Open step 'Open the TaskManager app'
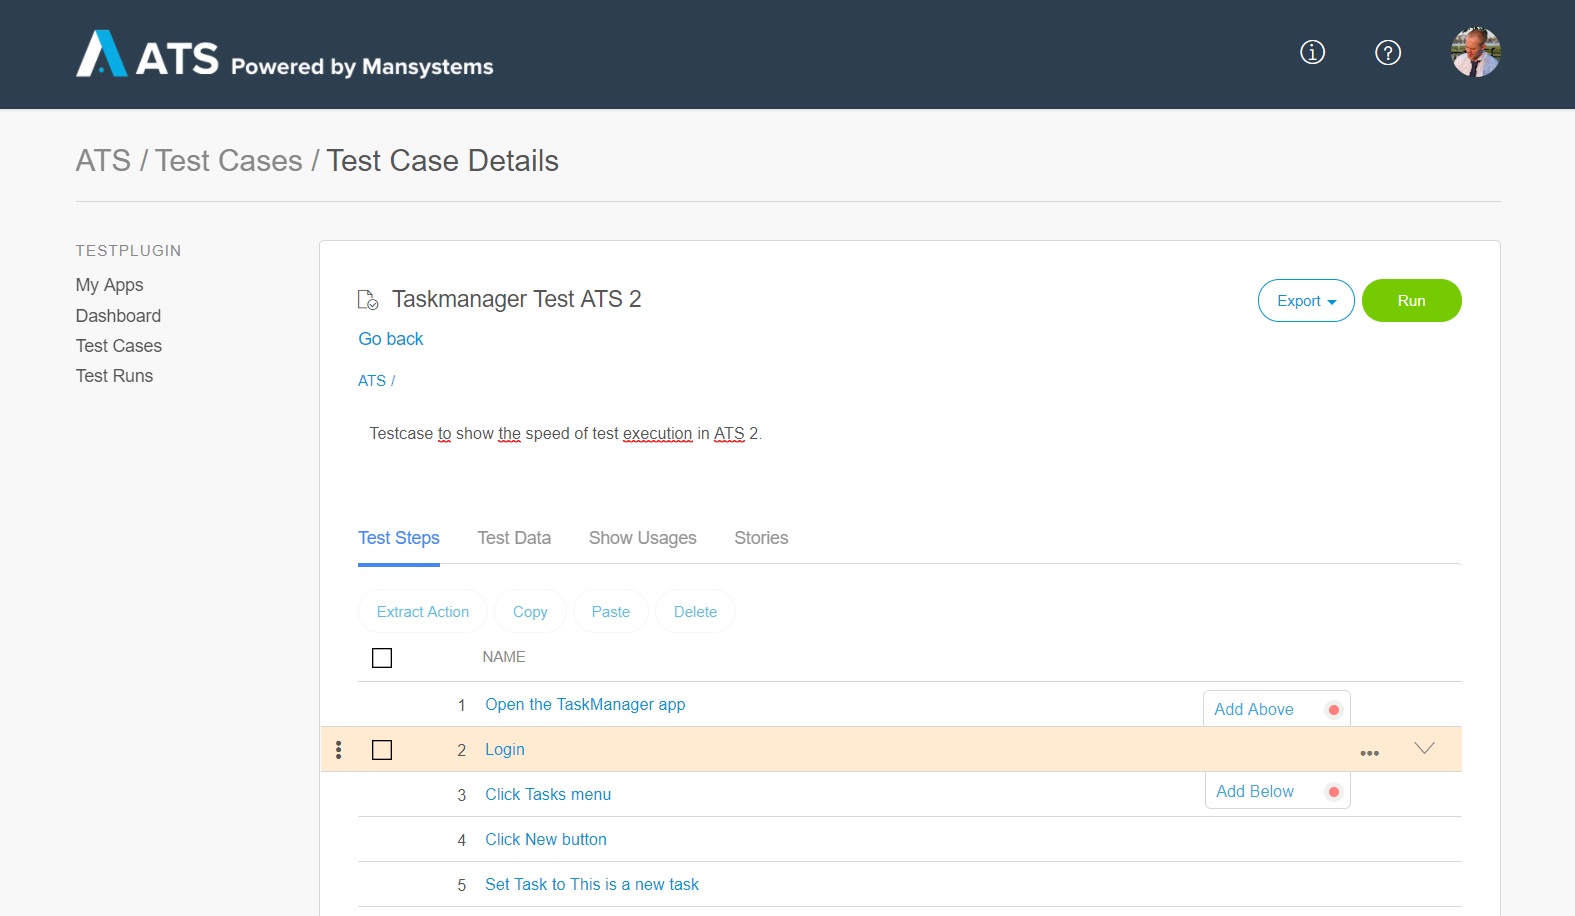 (585, 704)
